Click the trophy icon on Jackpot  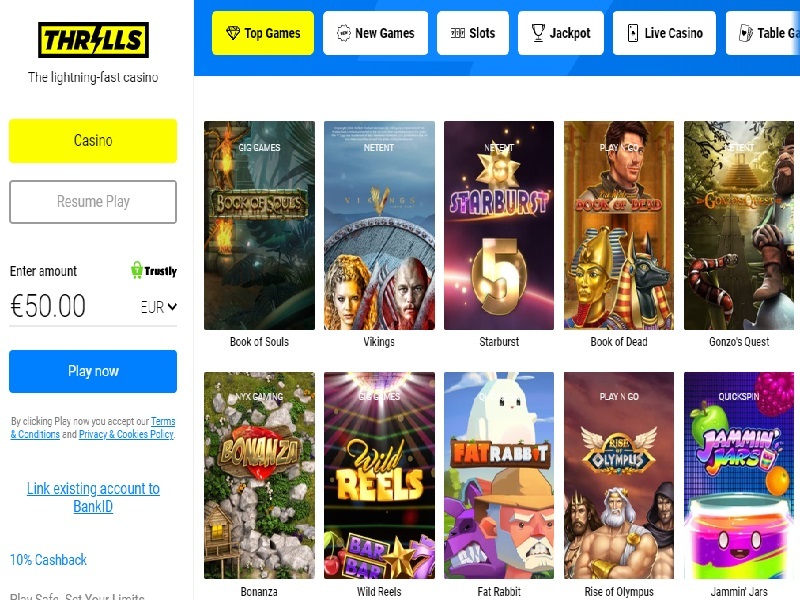(538, 33)
